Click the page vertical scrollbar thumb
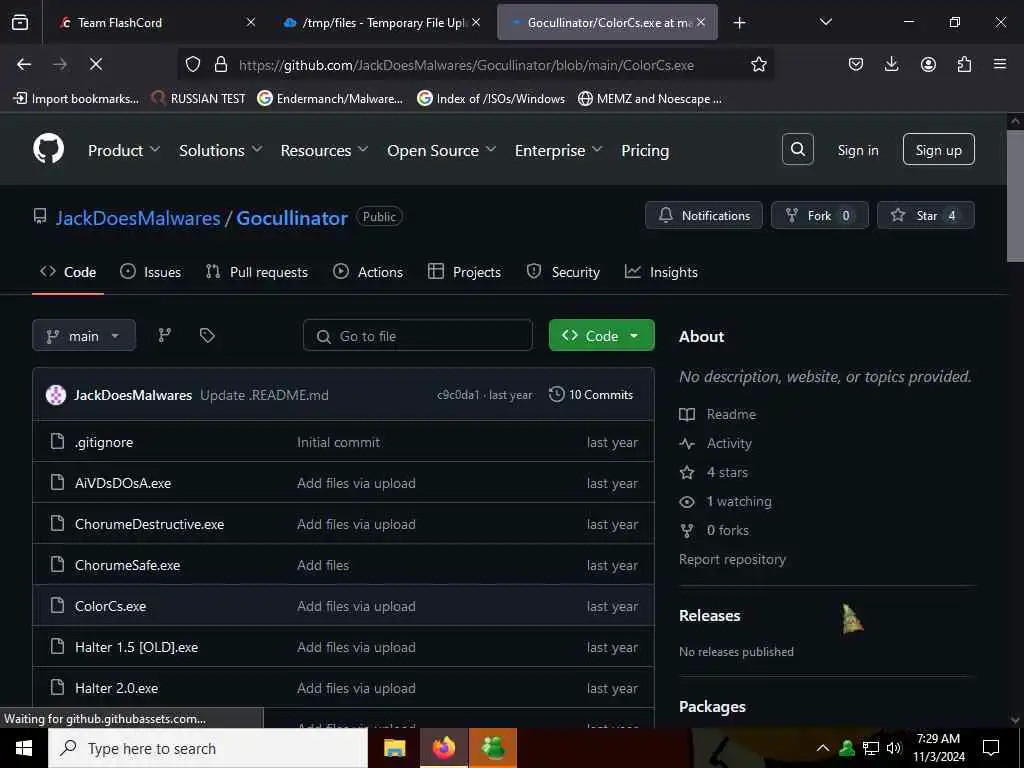Screen dimensions: 1024x768 (x=1015, y=196)
